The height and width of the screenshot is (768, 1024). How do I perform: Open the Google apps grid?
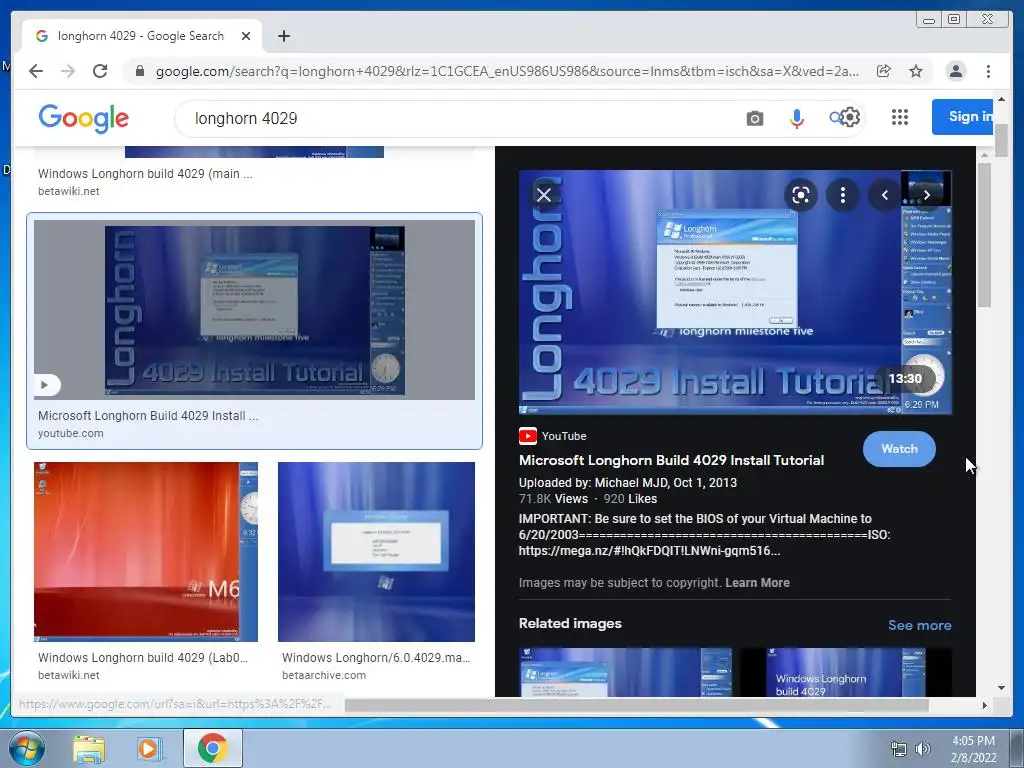900,117
